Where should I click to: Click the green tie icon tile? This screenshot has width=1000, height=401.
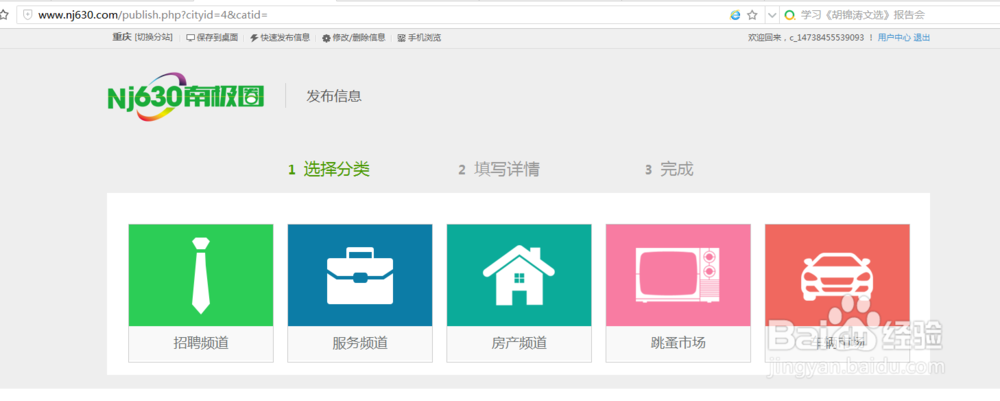point(201,275)
